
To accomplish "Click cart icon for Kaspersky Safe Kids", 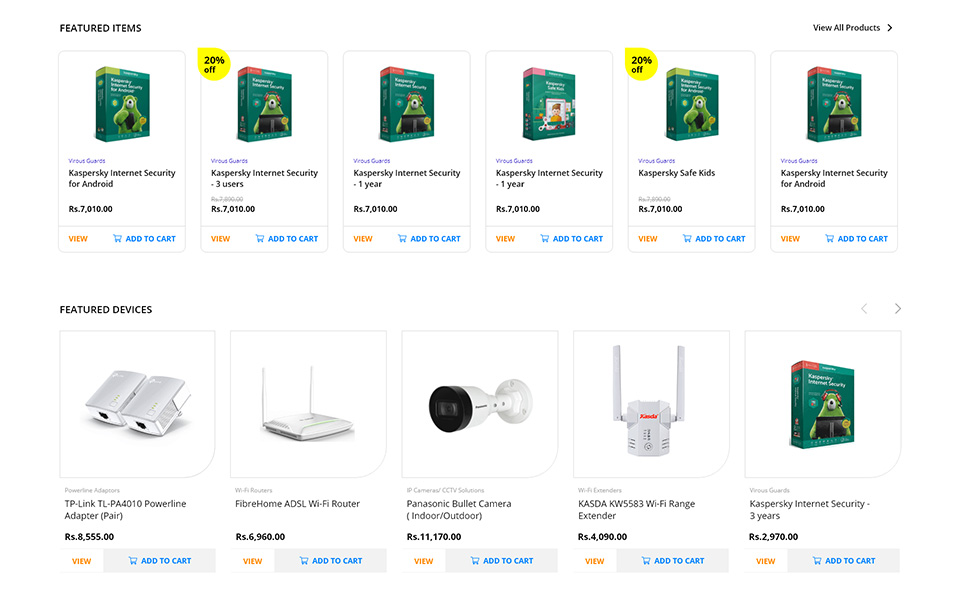I will coord(687,239).
